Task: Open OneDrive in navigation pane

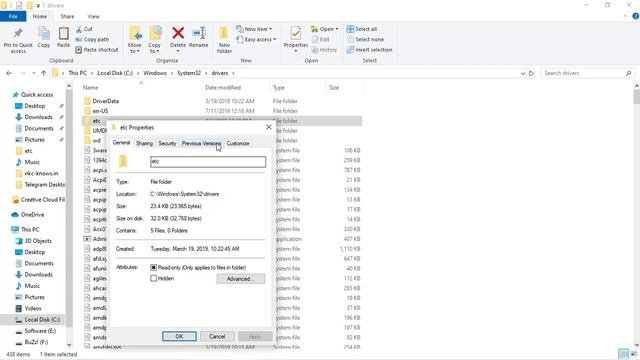Action: click(x=32, y=214)
